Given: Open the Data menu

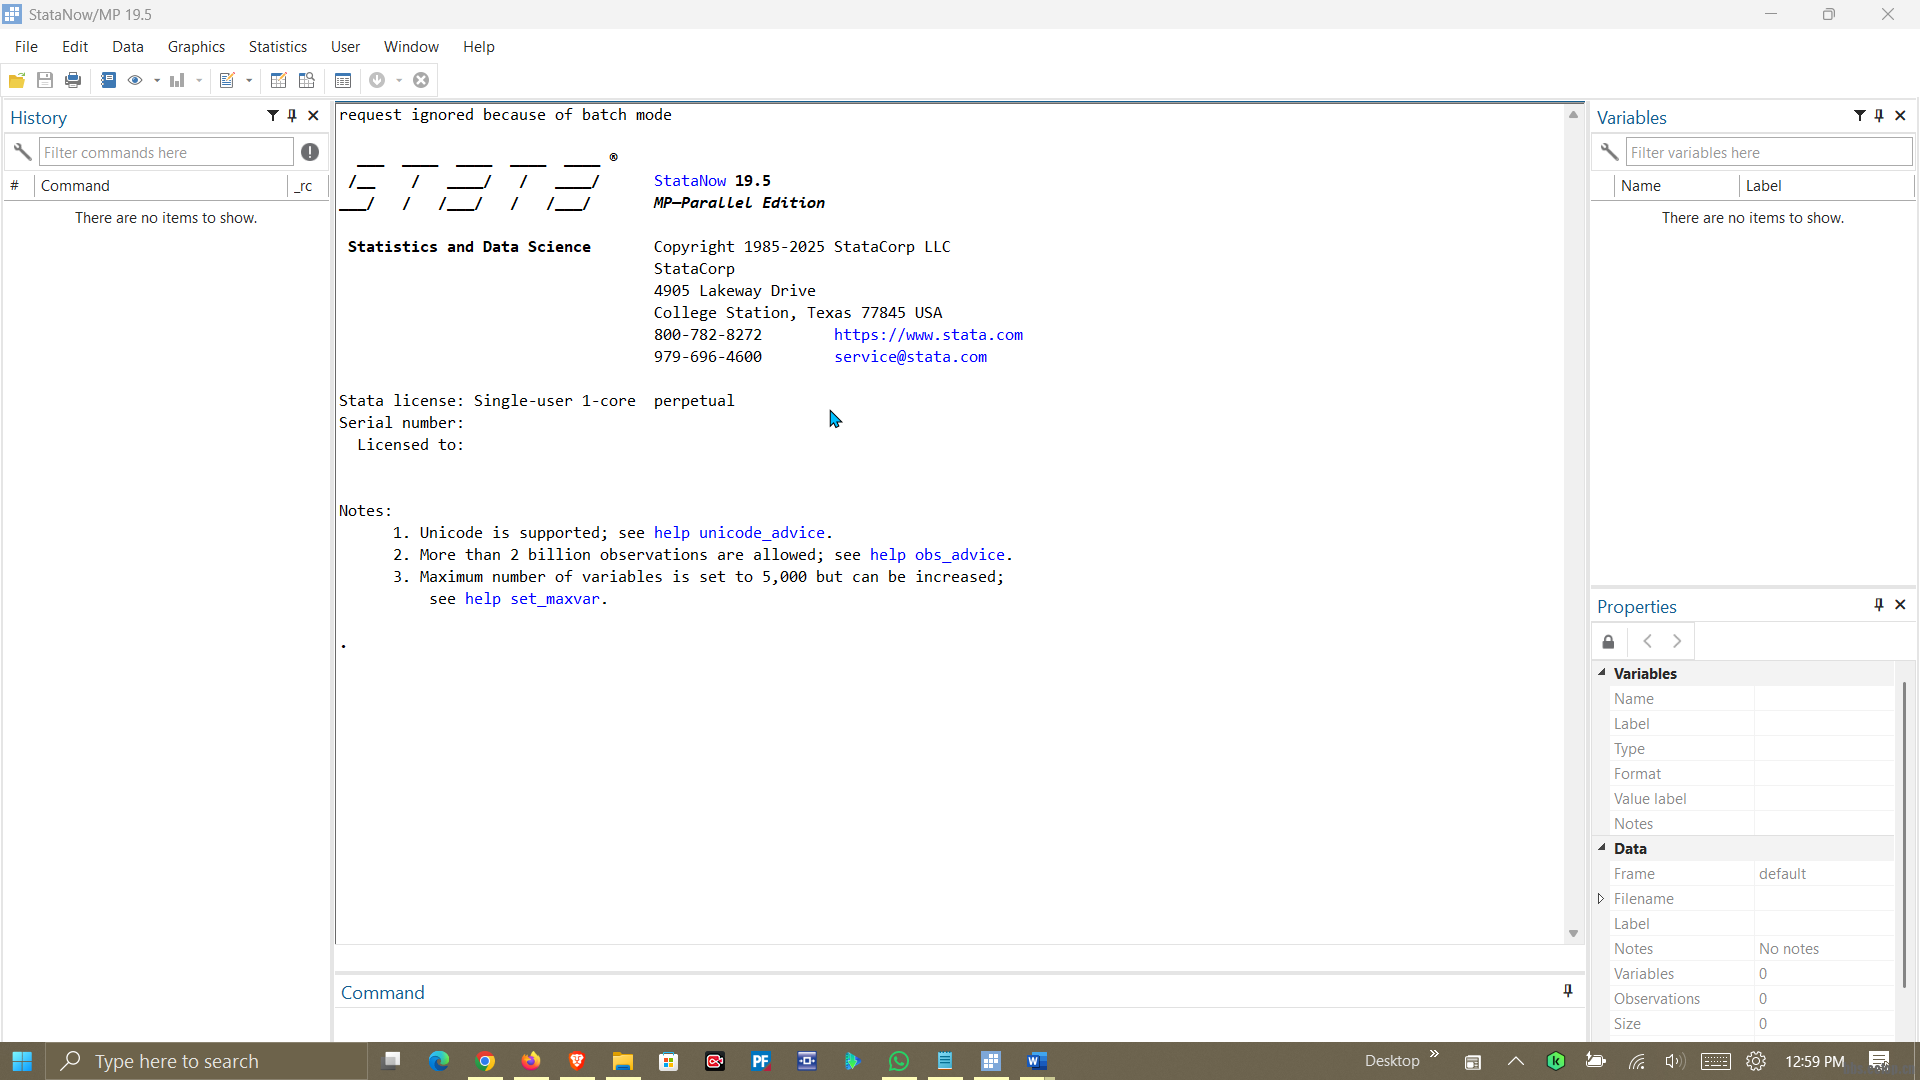Looking at the screenshot, I should pyautogui.click(x=128, y=47).
